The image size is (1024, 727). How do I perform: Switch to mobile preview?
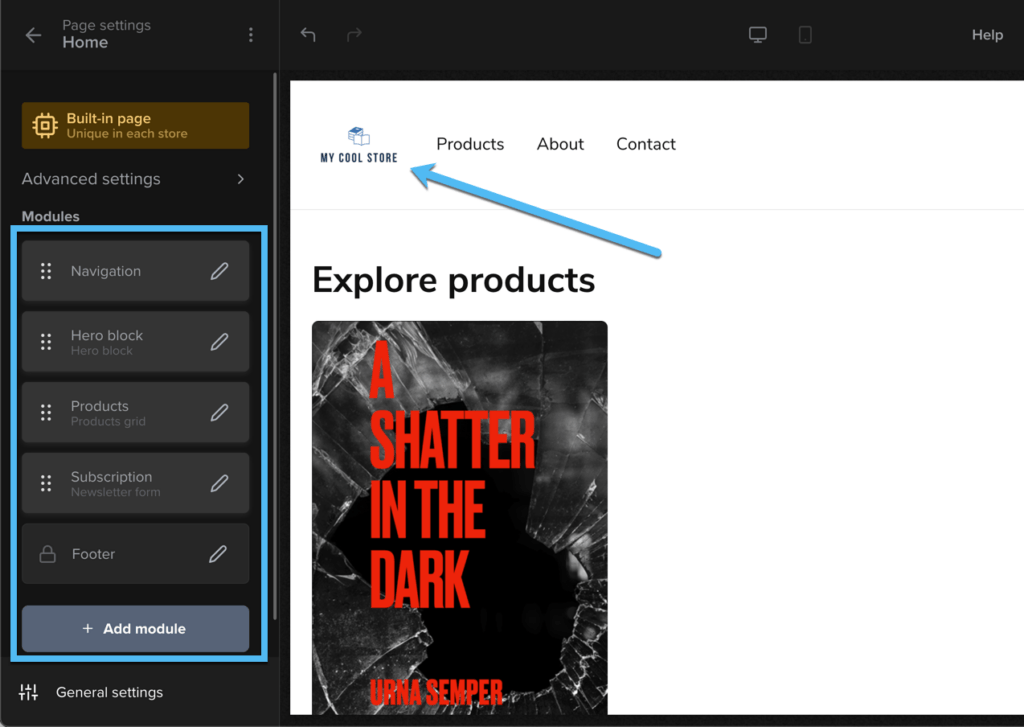[x=805, y=35]
